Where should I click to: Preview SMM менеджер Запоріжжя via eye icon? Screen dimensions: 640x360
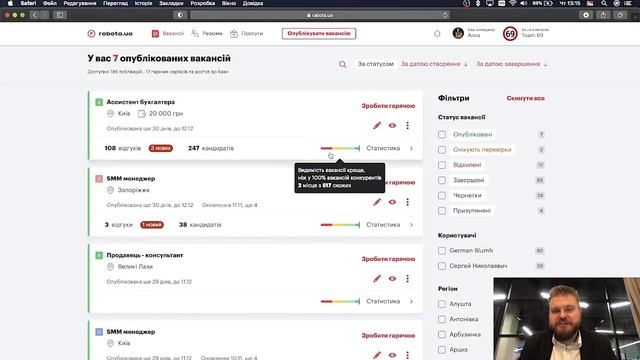(x=392, y=202)
